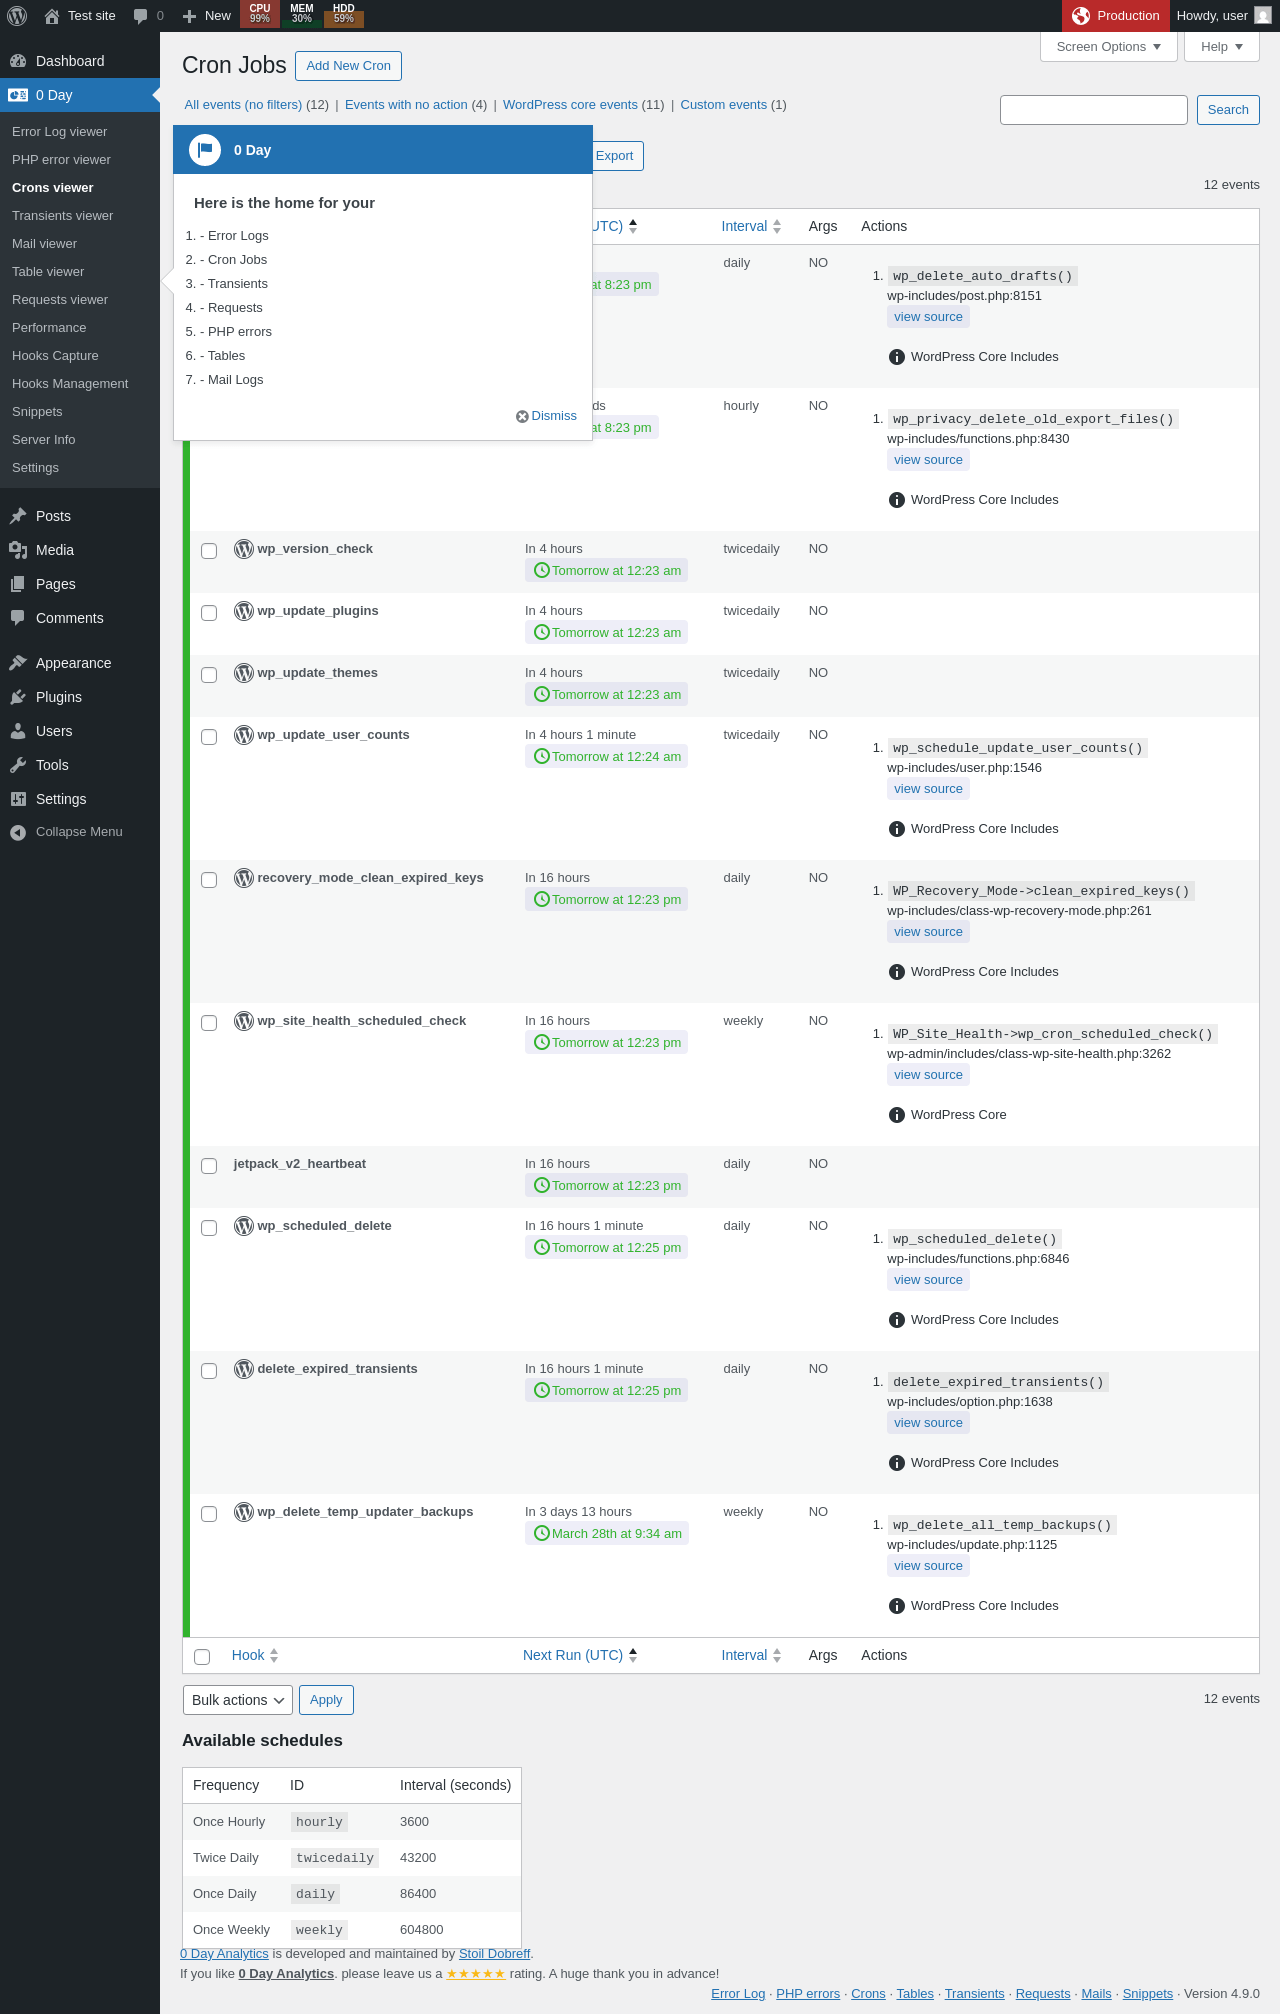Screen dimensions: 1280x2014
Task: Expand Screen Options panel
Action: tap(1109, 47)
